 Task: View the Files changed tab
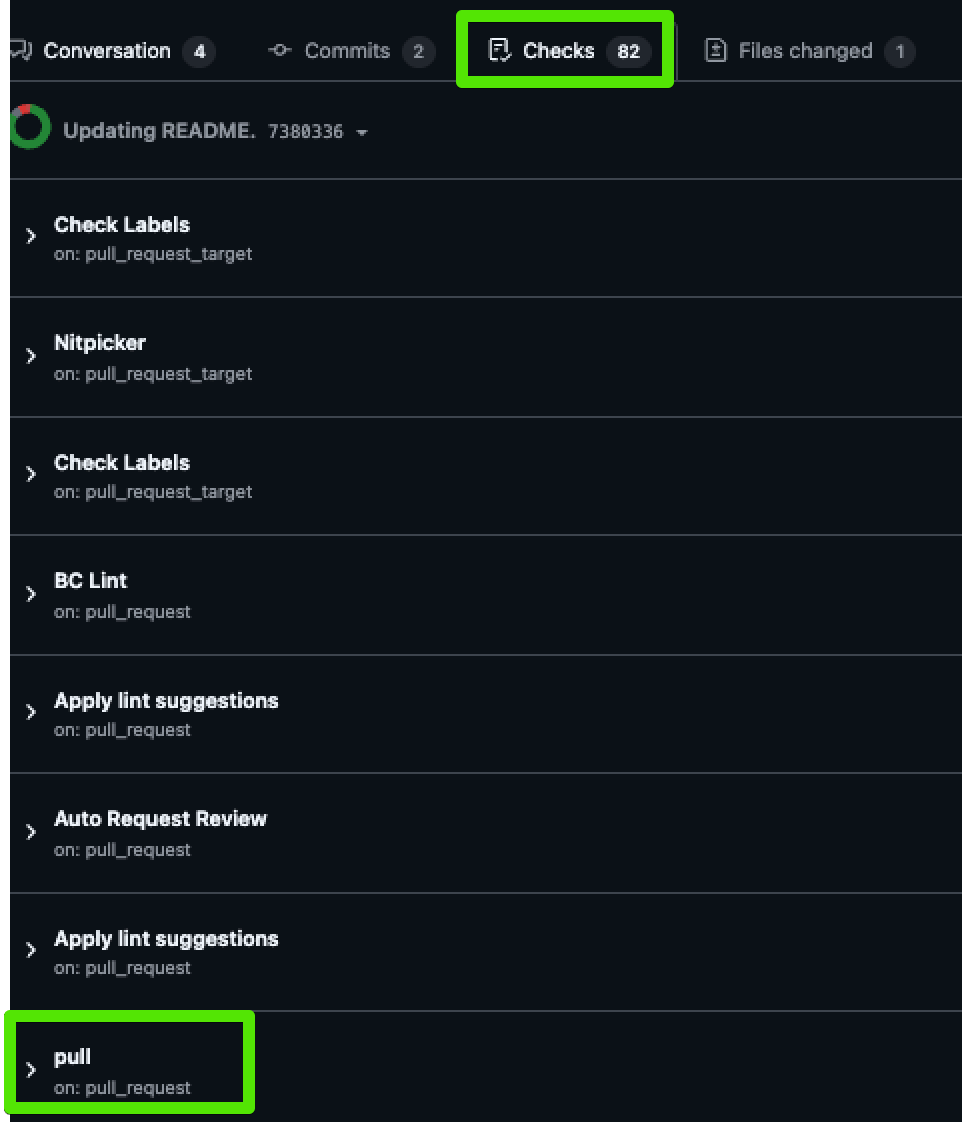pyautogui.click(x=810, y=51)
